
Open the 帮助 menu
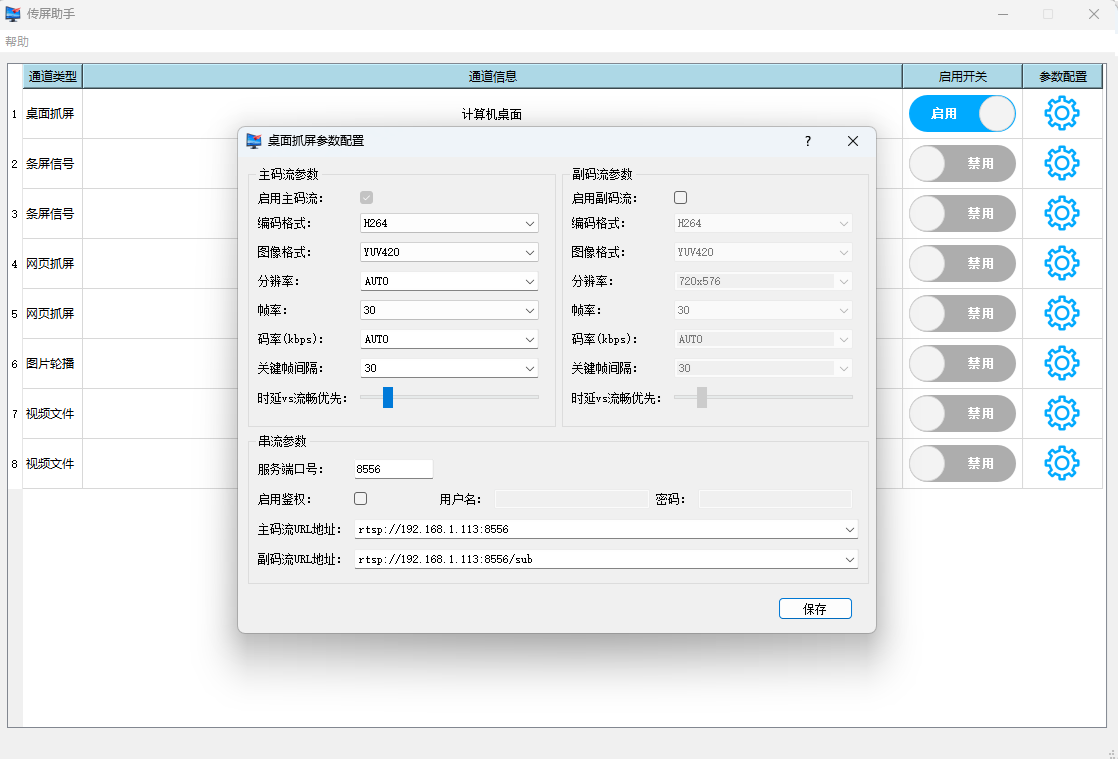[17, 42]
